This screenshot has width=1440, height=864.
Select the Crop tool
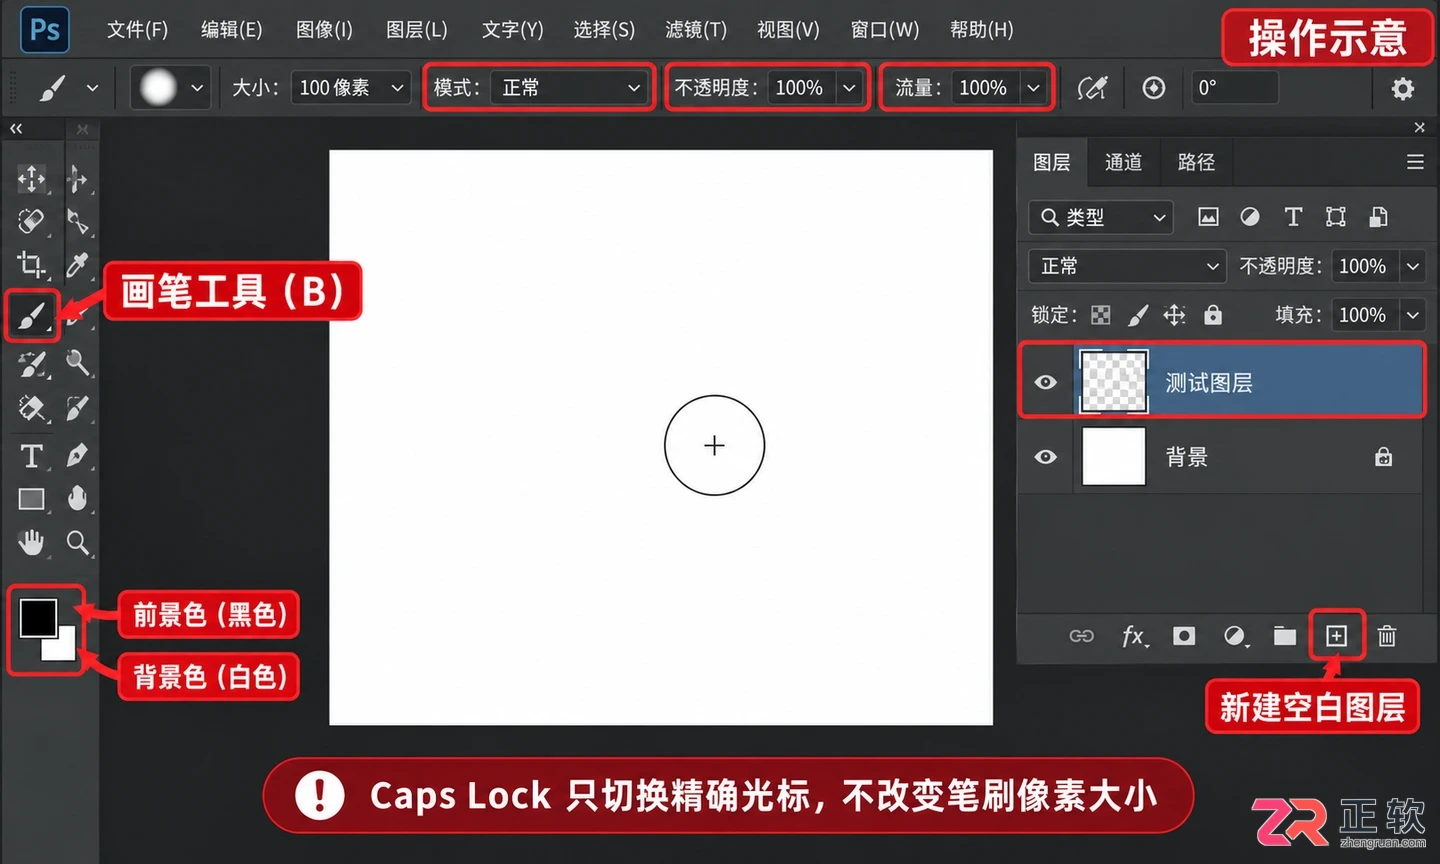31,264
